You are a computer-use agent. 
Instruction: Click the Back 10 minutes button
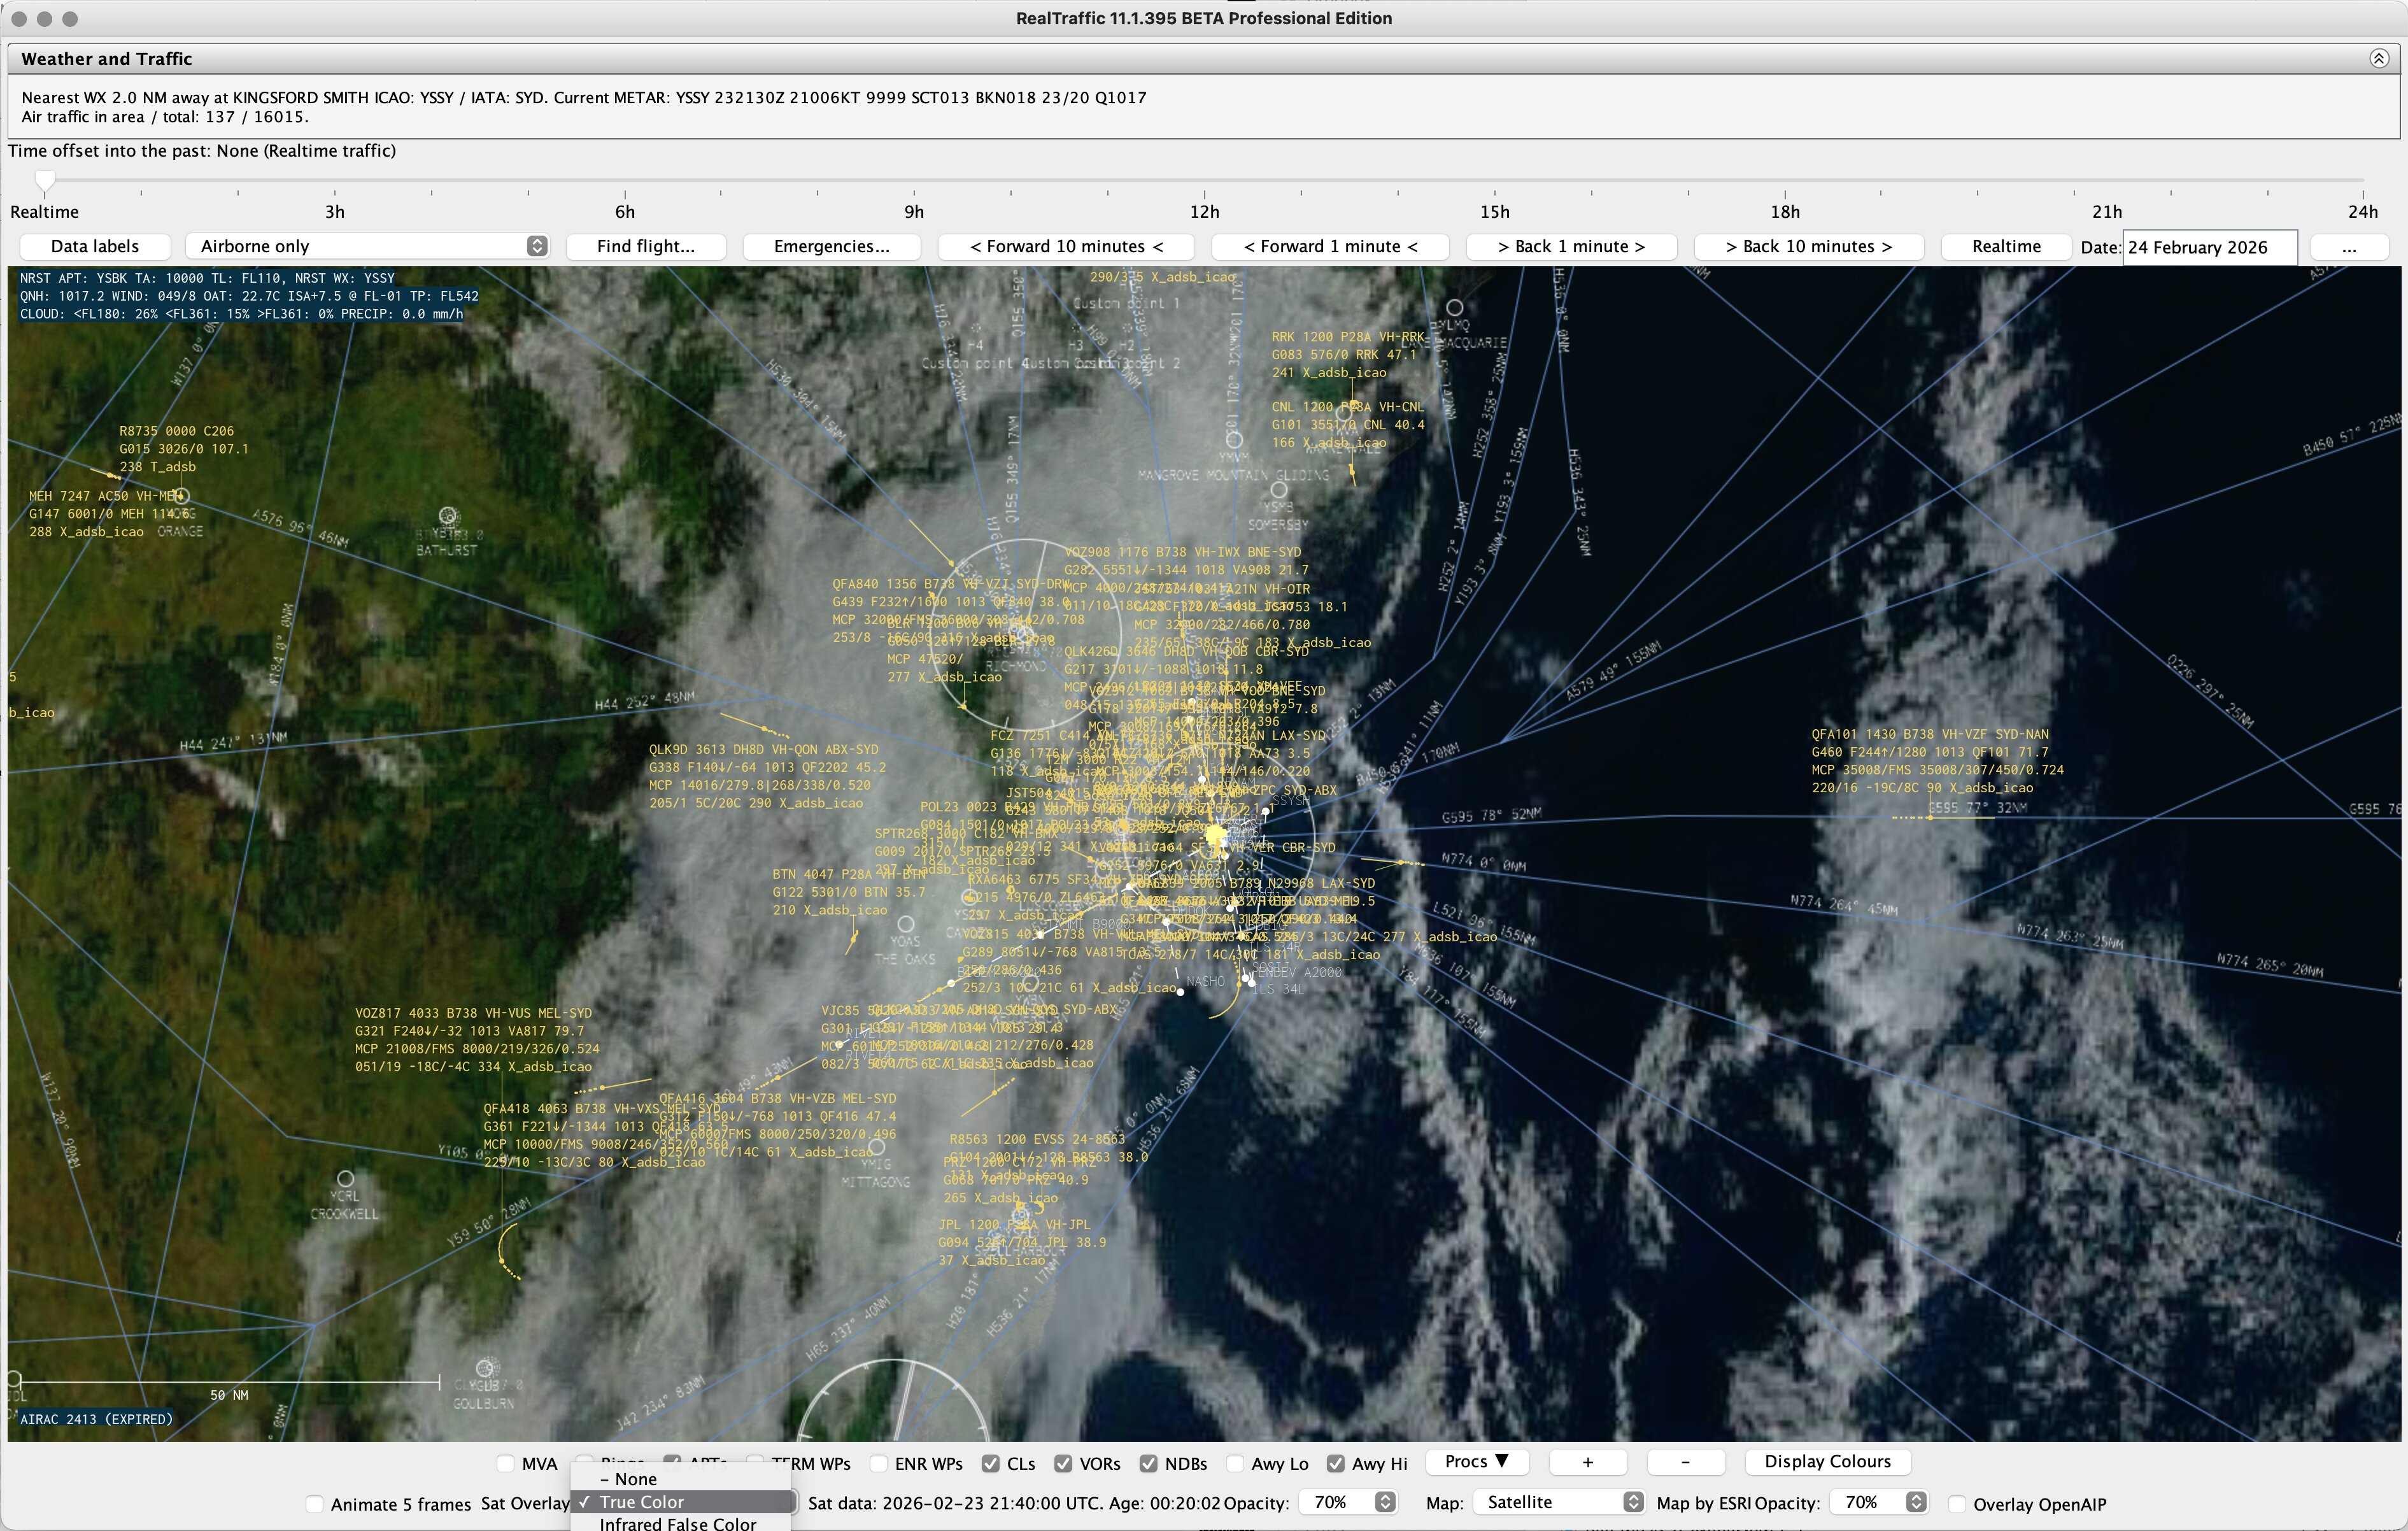click(x=1808, y=246)
